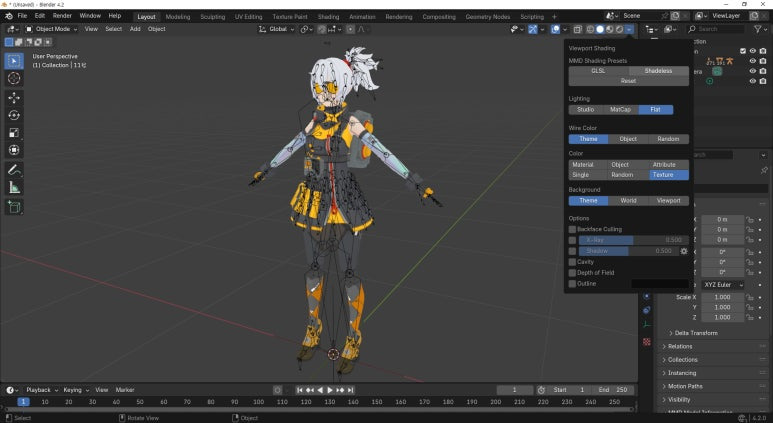Open the Object Mode dropdown
The height and width of the screenshot is (423, 773).
[51, 29]
